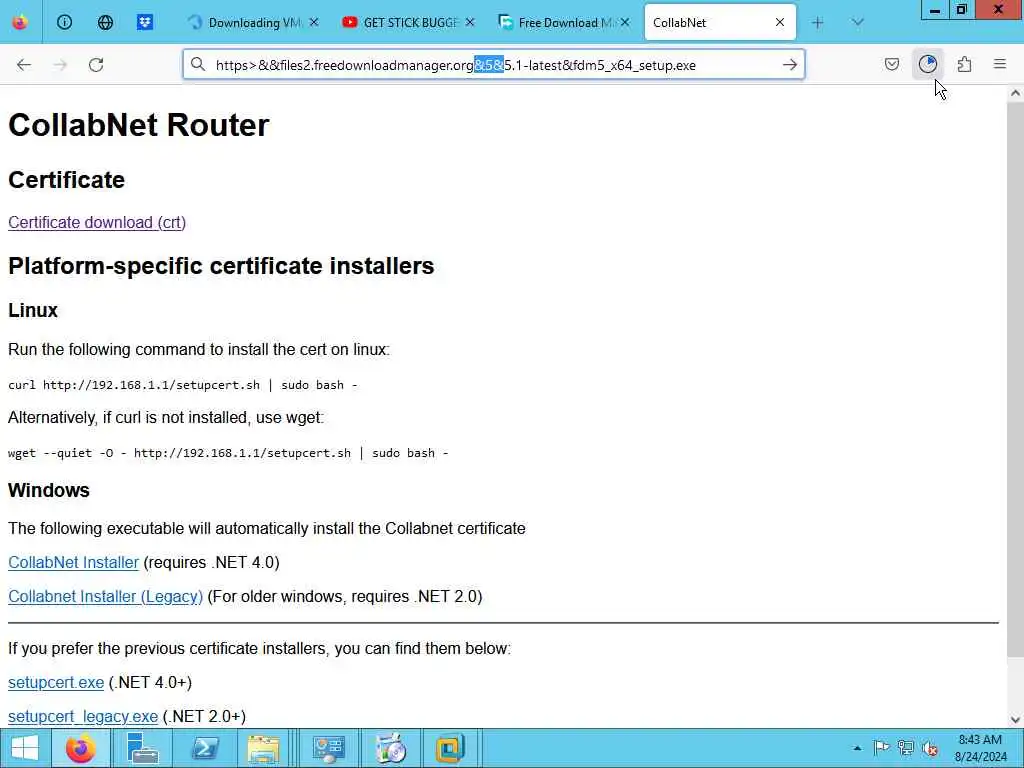Click the vertical scrollbar thumb

1015,379
